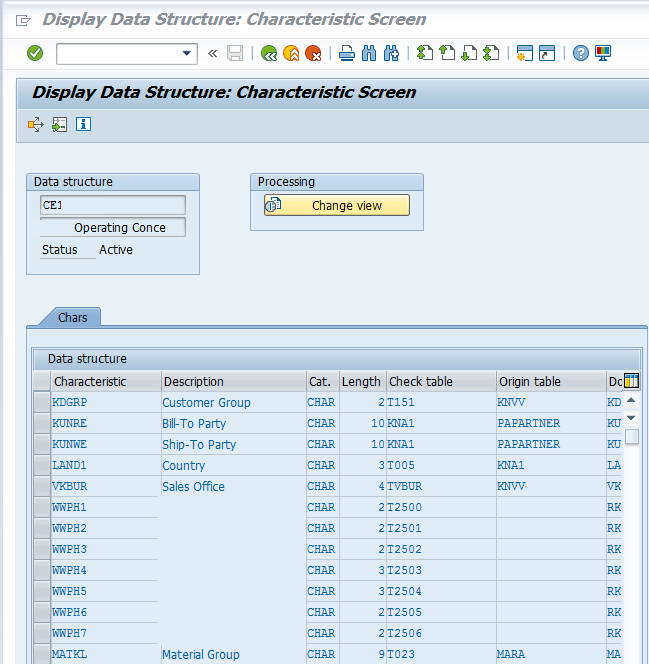
Task: Open the Help question mark icon
Action: (x=581, y=53)
